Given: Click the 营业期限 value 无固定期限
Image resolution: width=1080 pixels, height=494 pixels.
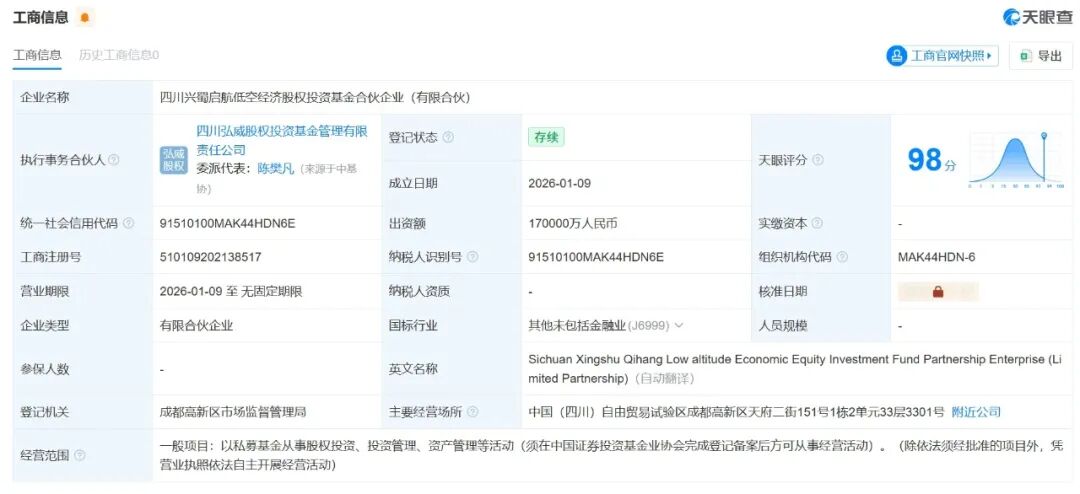Looking at the screenshot, I should (x=271, y=291).
